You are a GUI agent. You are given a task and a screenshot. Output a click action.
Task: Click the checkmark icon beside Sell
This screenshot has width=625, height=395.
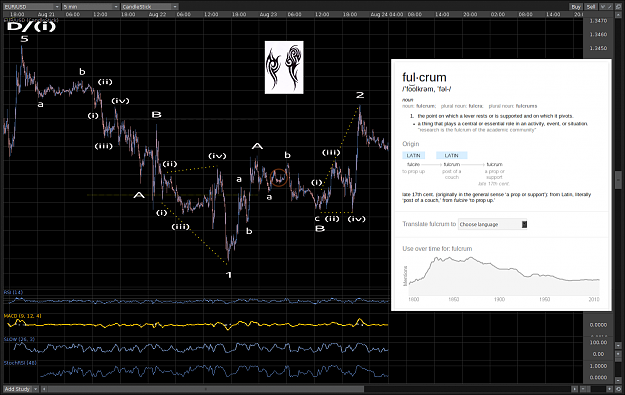pyautogui.click(x=603, y=7)
